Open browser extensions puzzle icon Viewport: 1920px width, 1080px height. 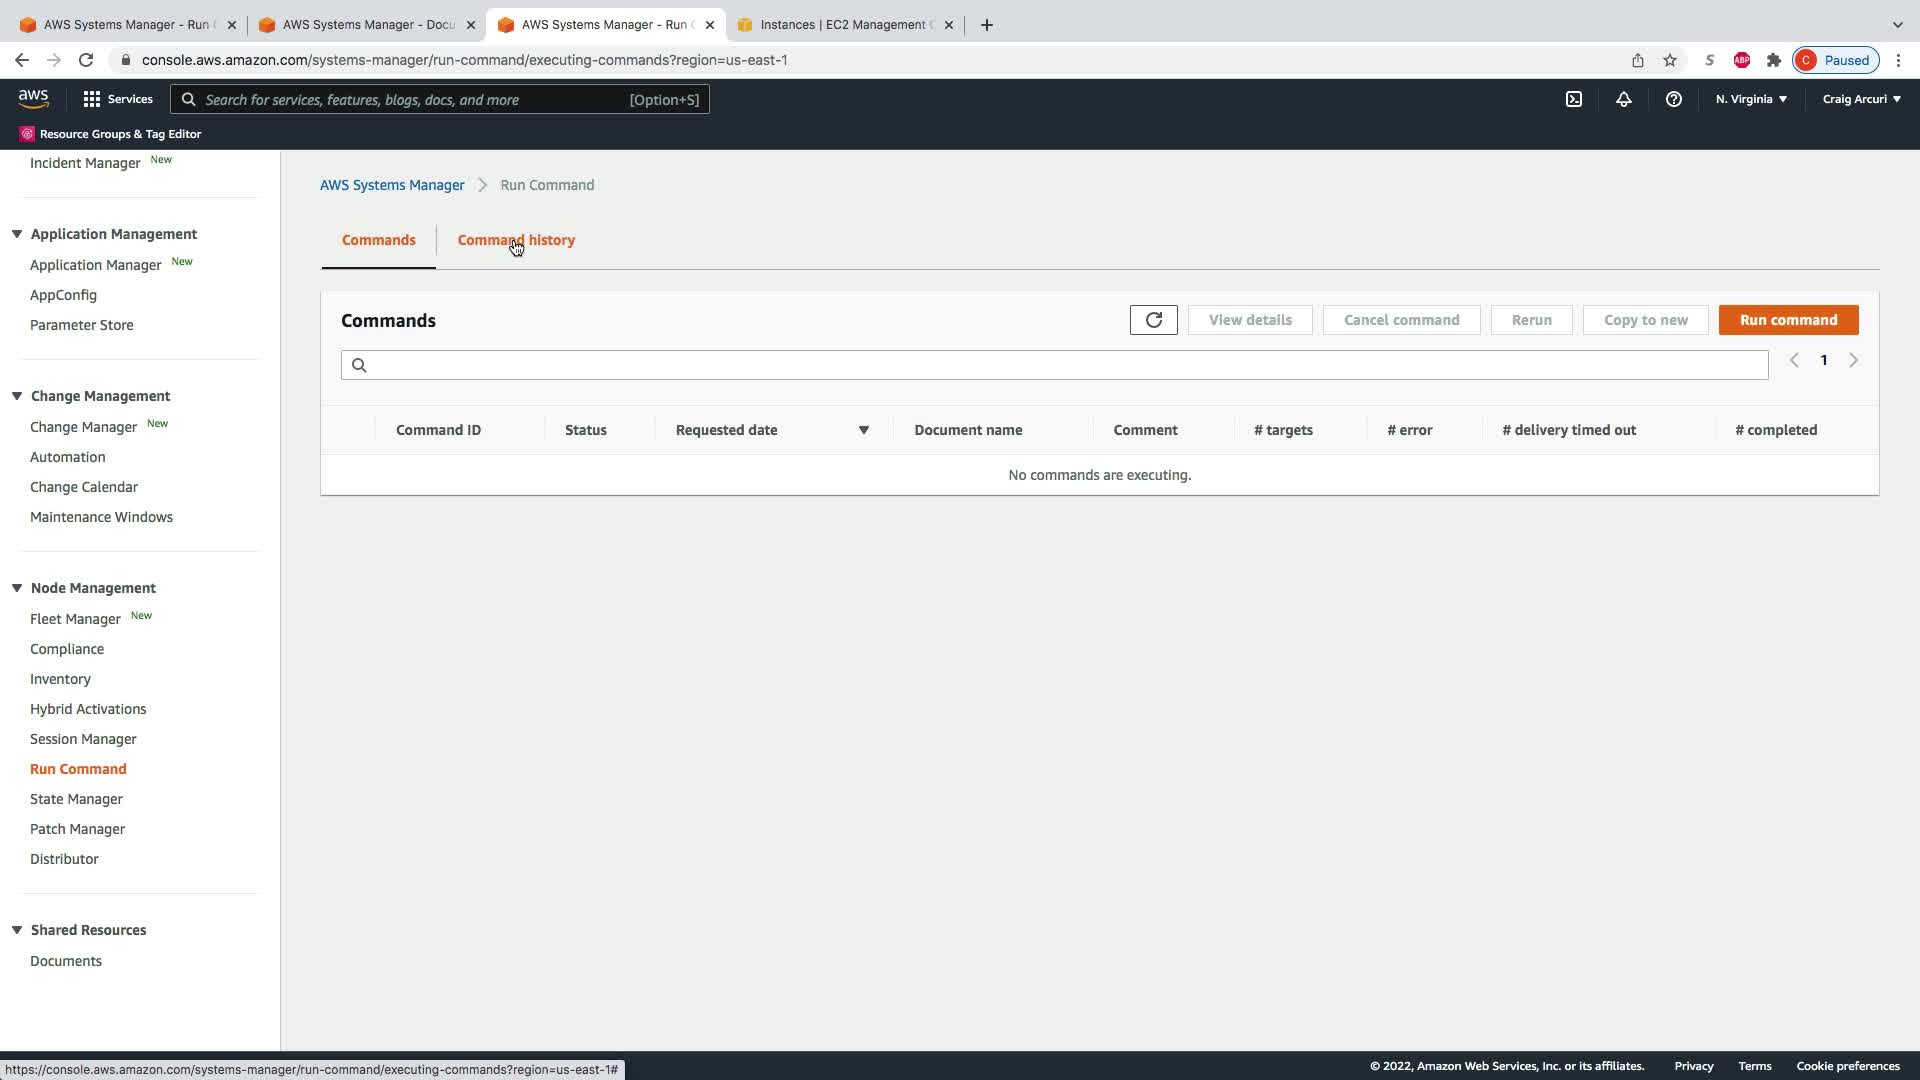click(1773, 60)
